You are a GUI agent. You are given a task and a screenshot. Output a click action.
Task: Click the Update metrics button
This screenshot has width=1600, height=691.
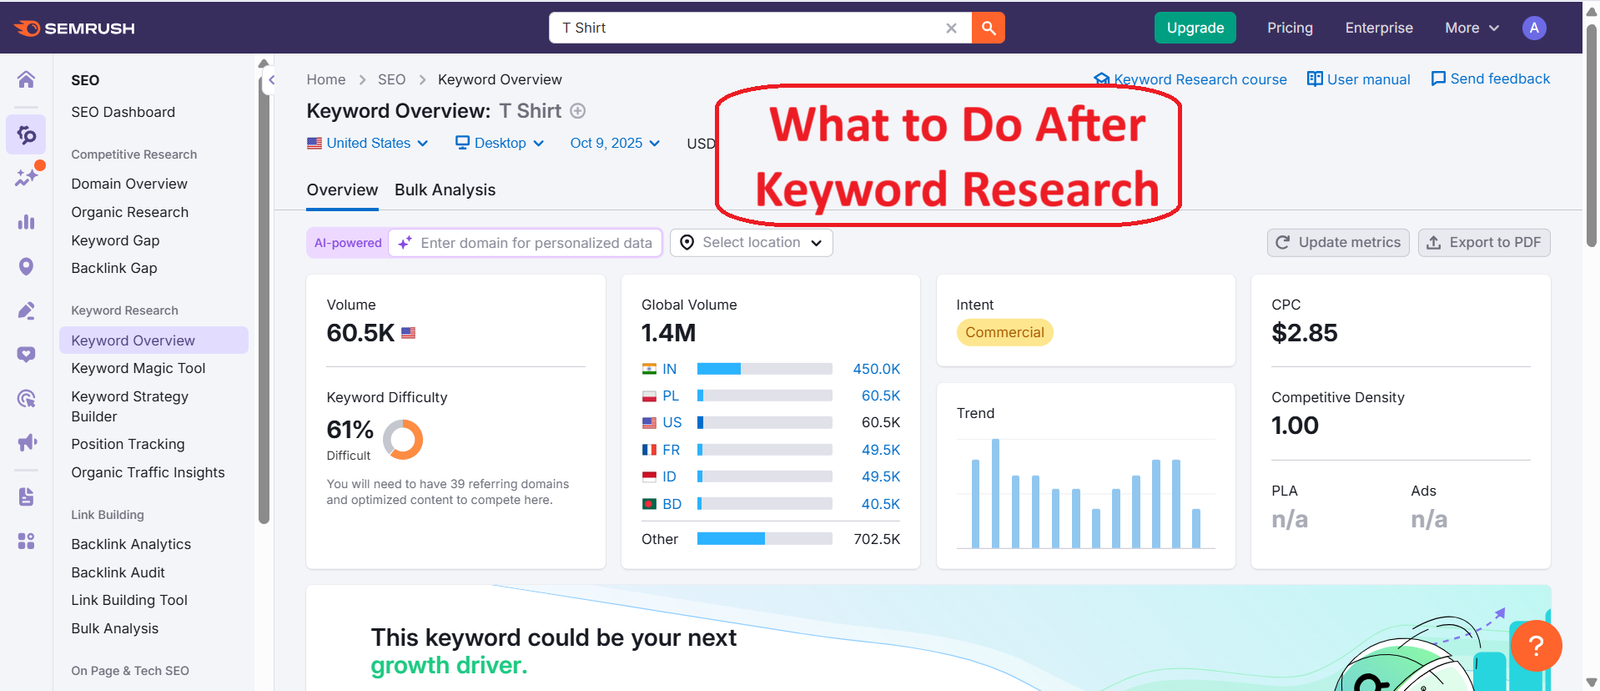point(1338,243)
